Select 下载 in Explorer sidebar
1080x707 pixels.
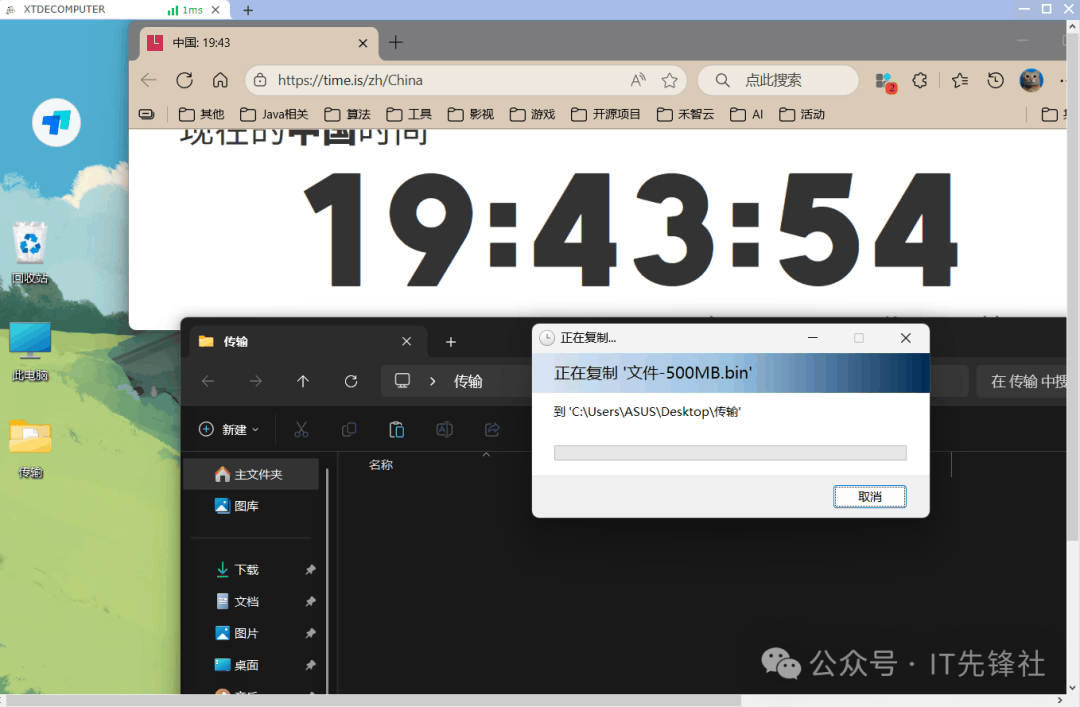pos(246,569)
